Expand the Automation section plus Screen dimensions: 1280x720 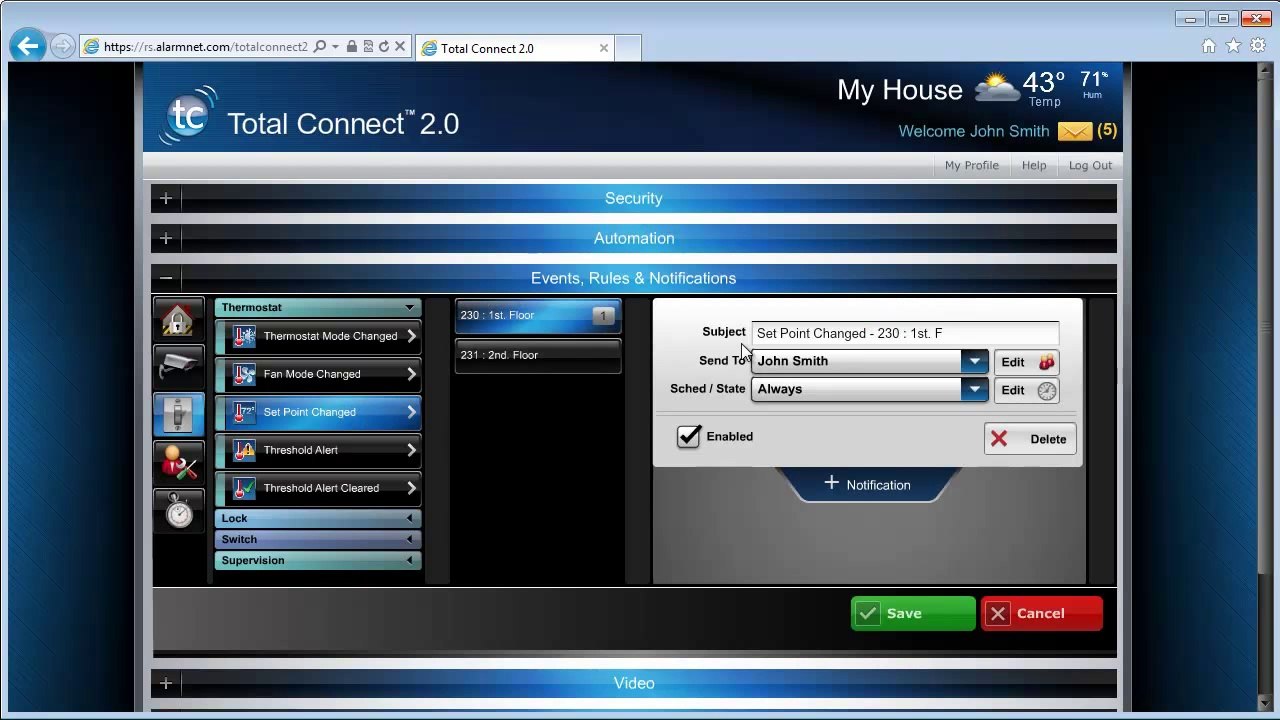click(166, 238)
